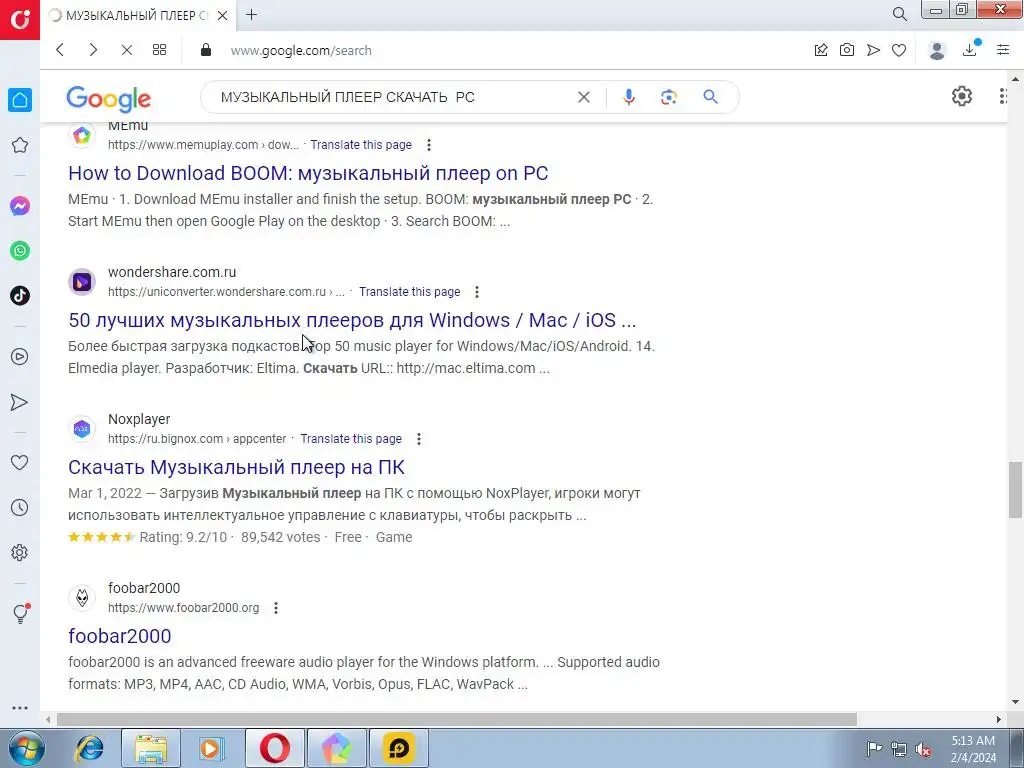Screen dimensions: 1024x768
Task: Open sidebar bookmarks star
Action: click(20, 145)
